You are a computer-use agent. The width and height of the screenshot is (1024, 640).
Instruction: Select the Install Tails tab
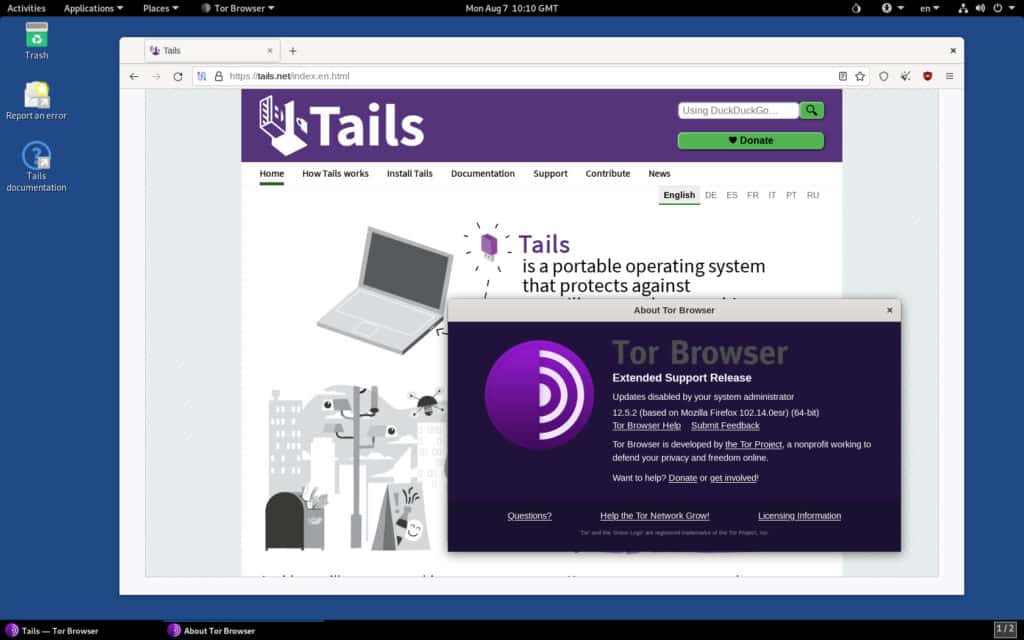[x=410, y=173]
